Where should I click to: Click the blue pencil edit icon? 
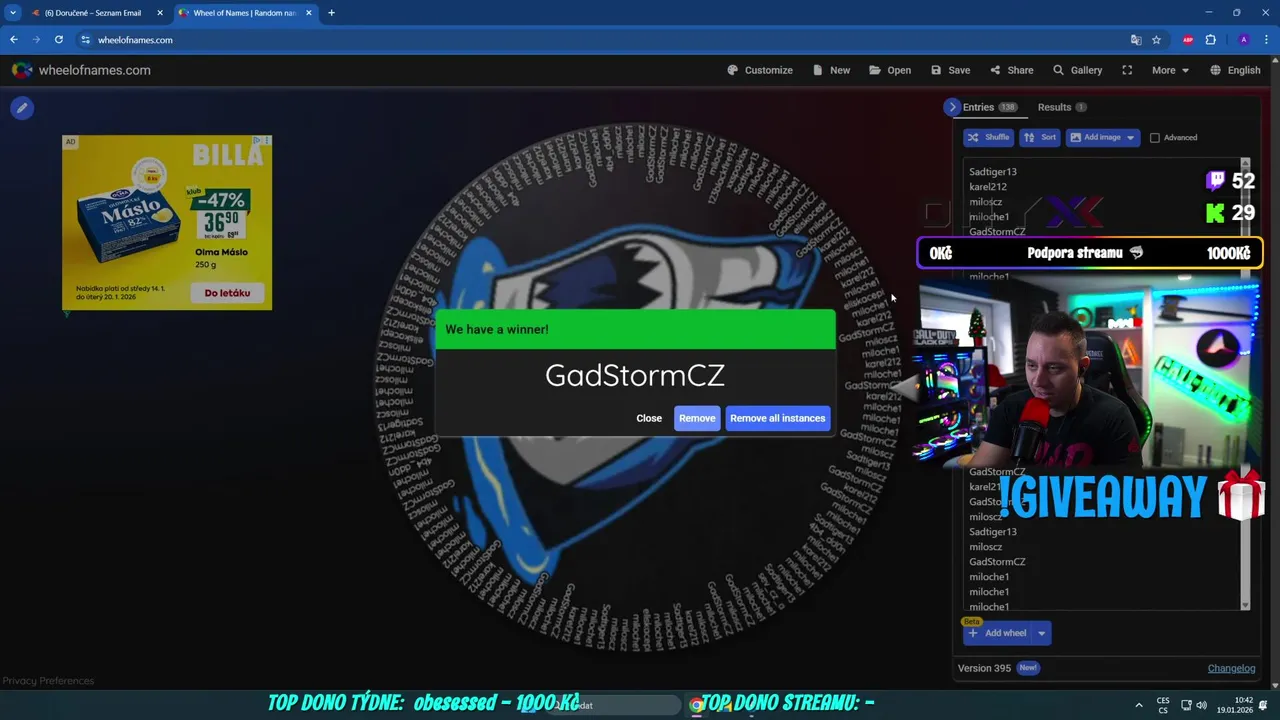22,108
